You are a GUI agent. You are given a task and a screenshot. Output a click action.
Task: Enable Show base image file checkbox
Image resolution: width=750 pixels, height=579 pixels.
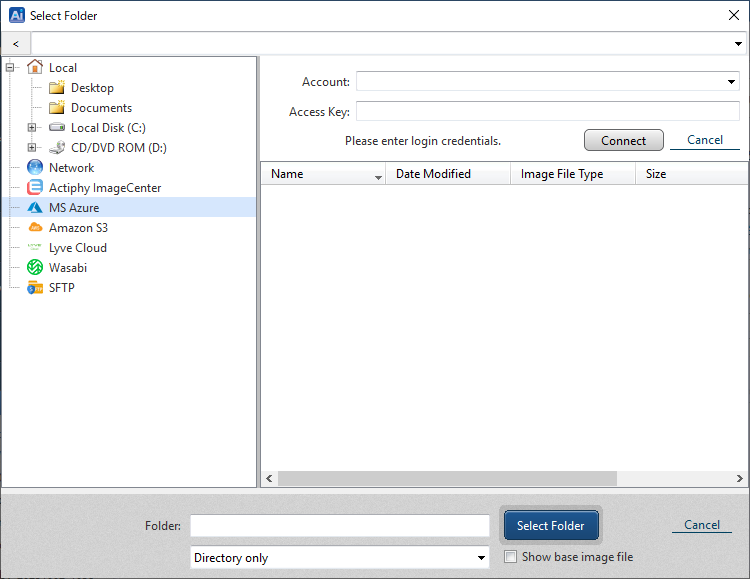pyautogui.click(x=511, y=557)
